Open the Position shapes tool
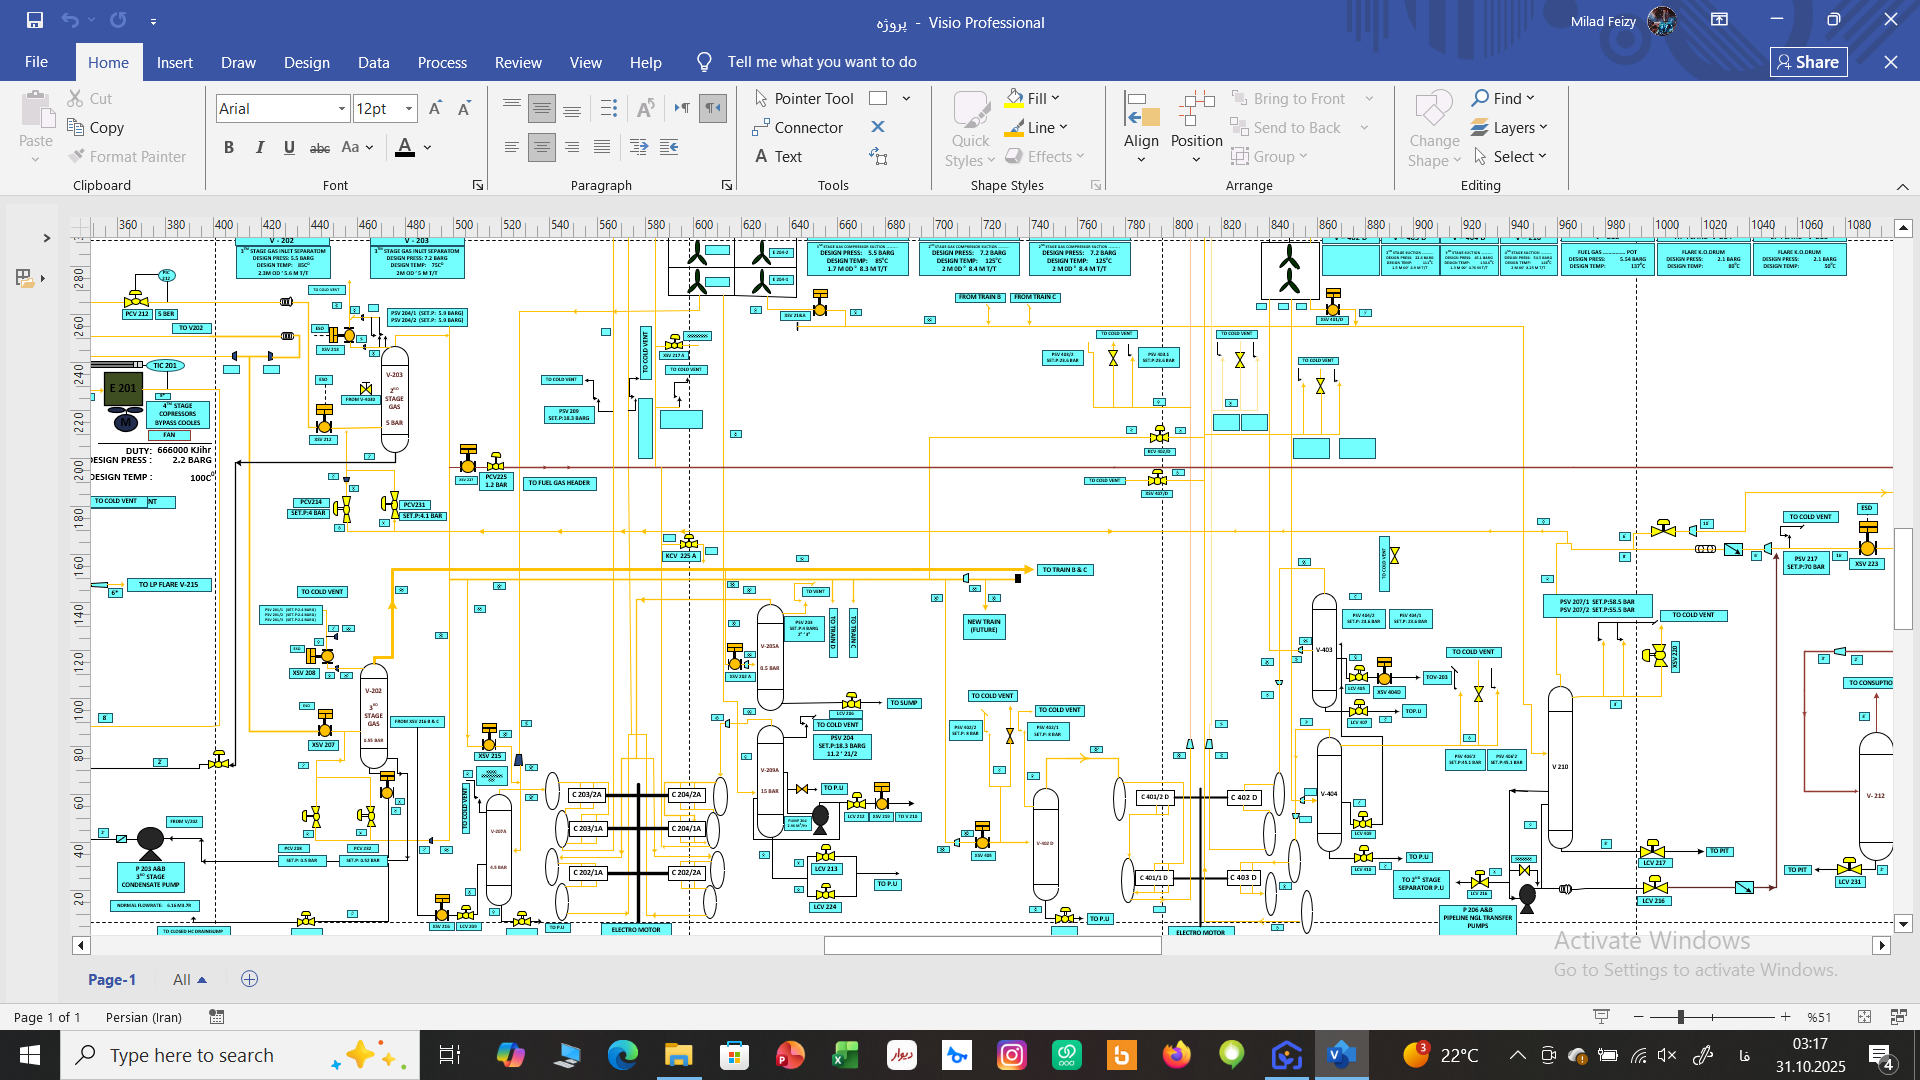 click(x=1196, y=119)
